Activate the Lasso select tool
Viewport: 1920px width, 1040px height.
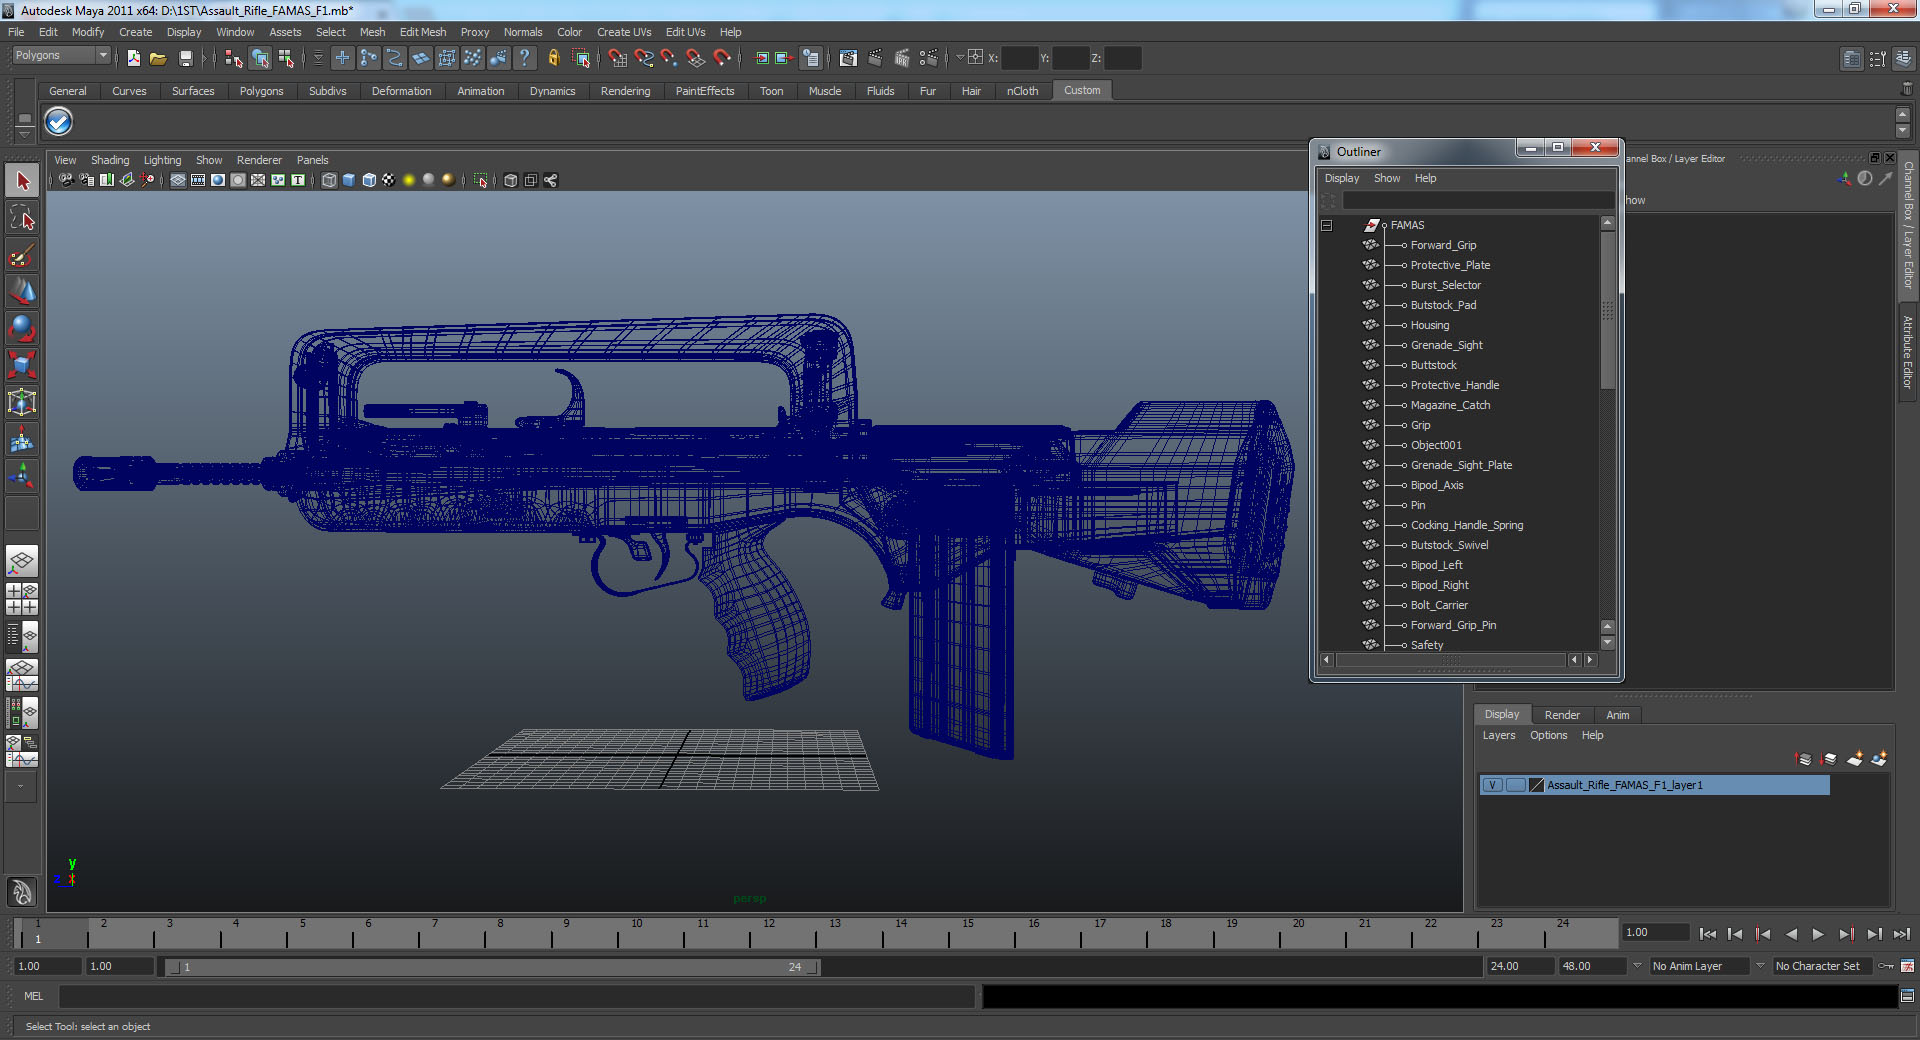tap(22, 217)
